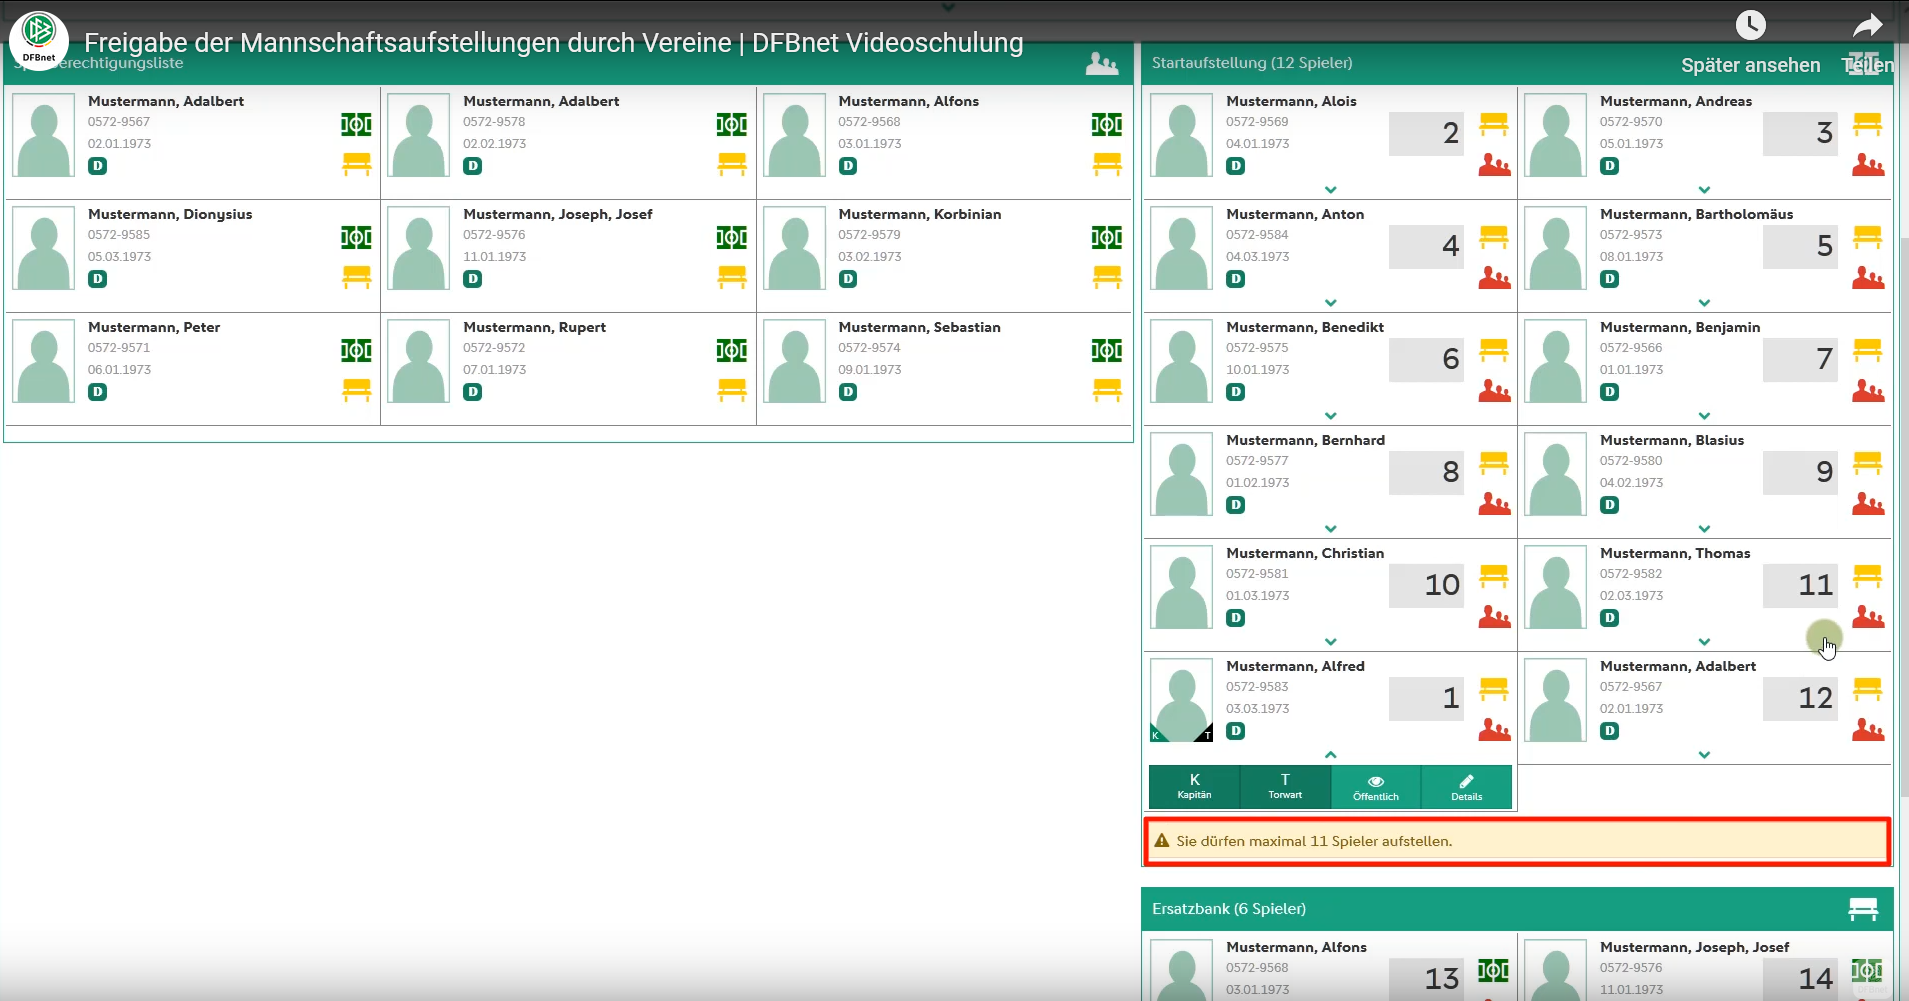
Task: Add Mustermann, Peter to starting lineup via pitch icon
Action: [x=356, y=350]
